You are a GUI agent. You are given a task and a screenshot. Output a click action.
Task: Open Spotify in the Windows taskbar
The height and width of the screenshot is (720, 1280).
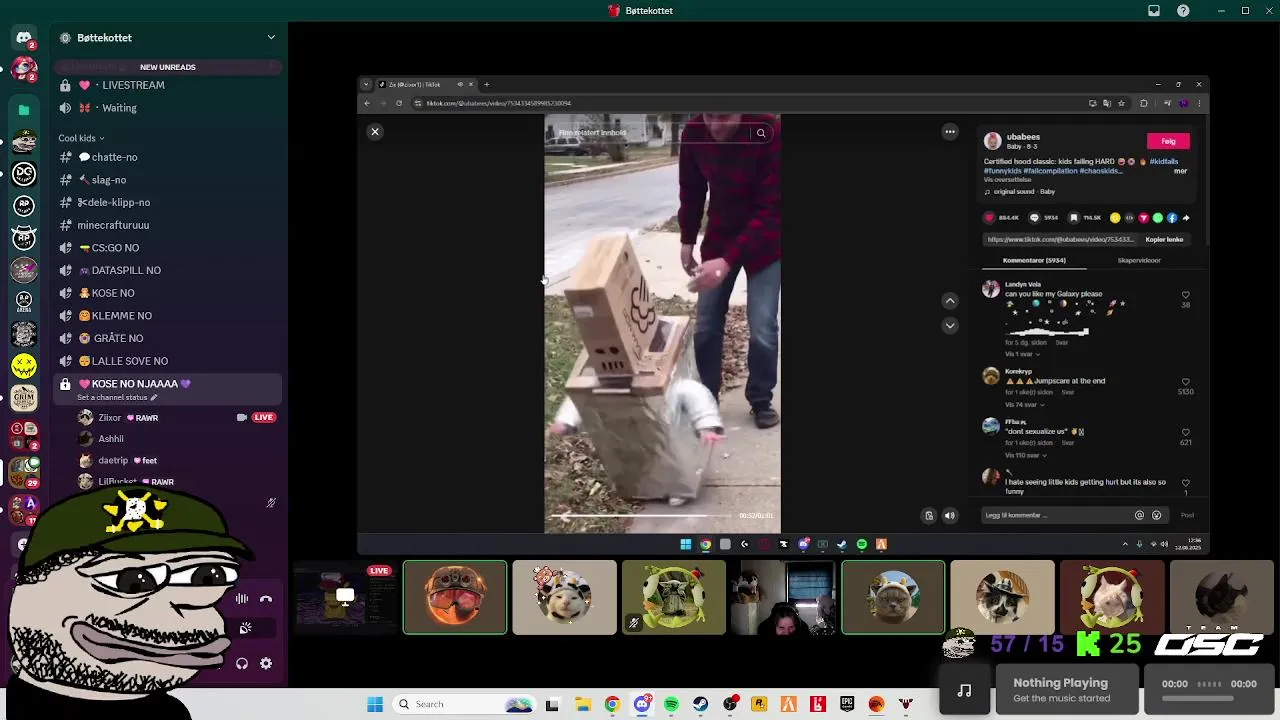[671, 704]
